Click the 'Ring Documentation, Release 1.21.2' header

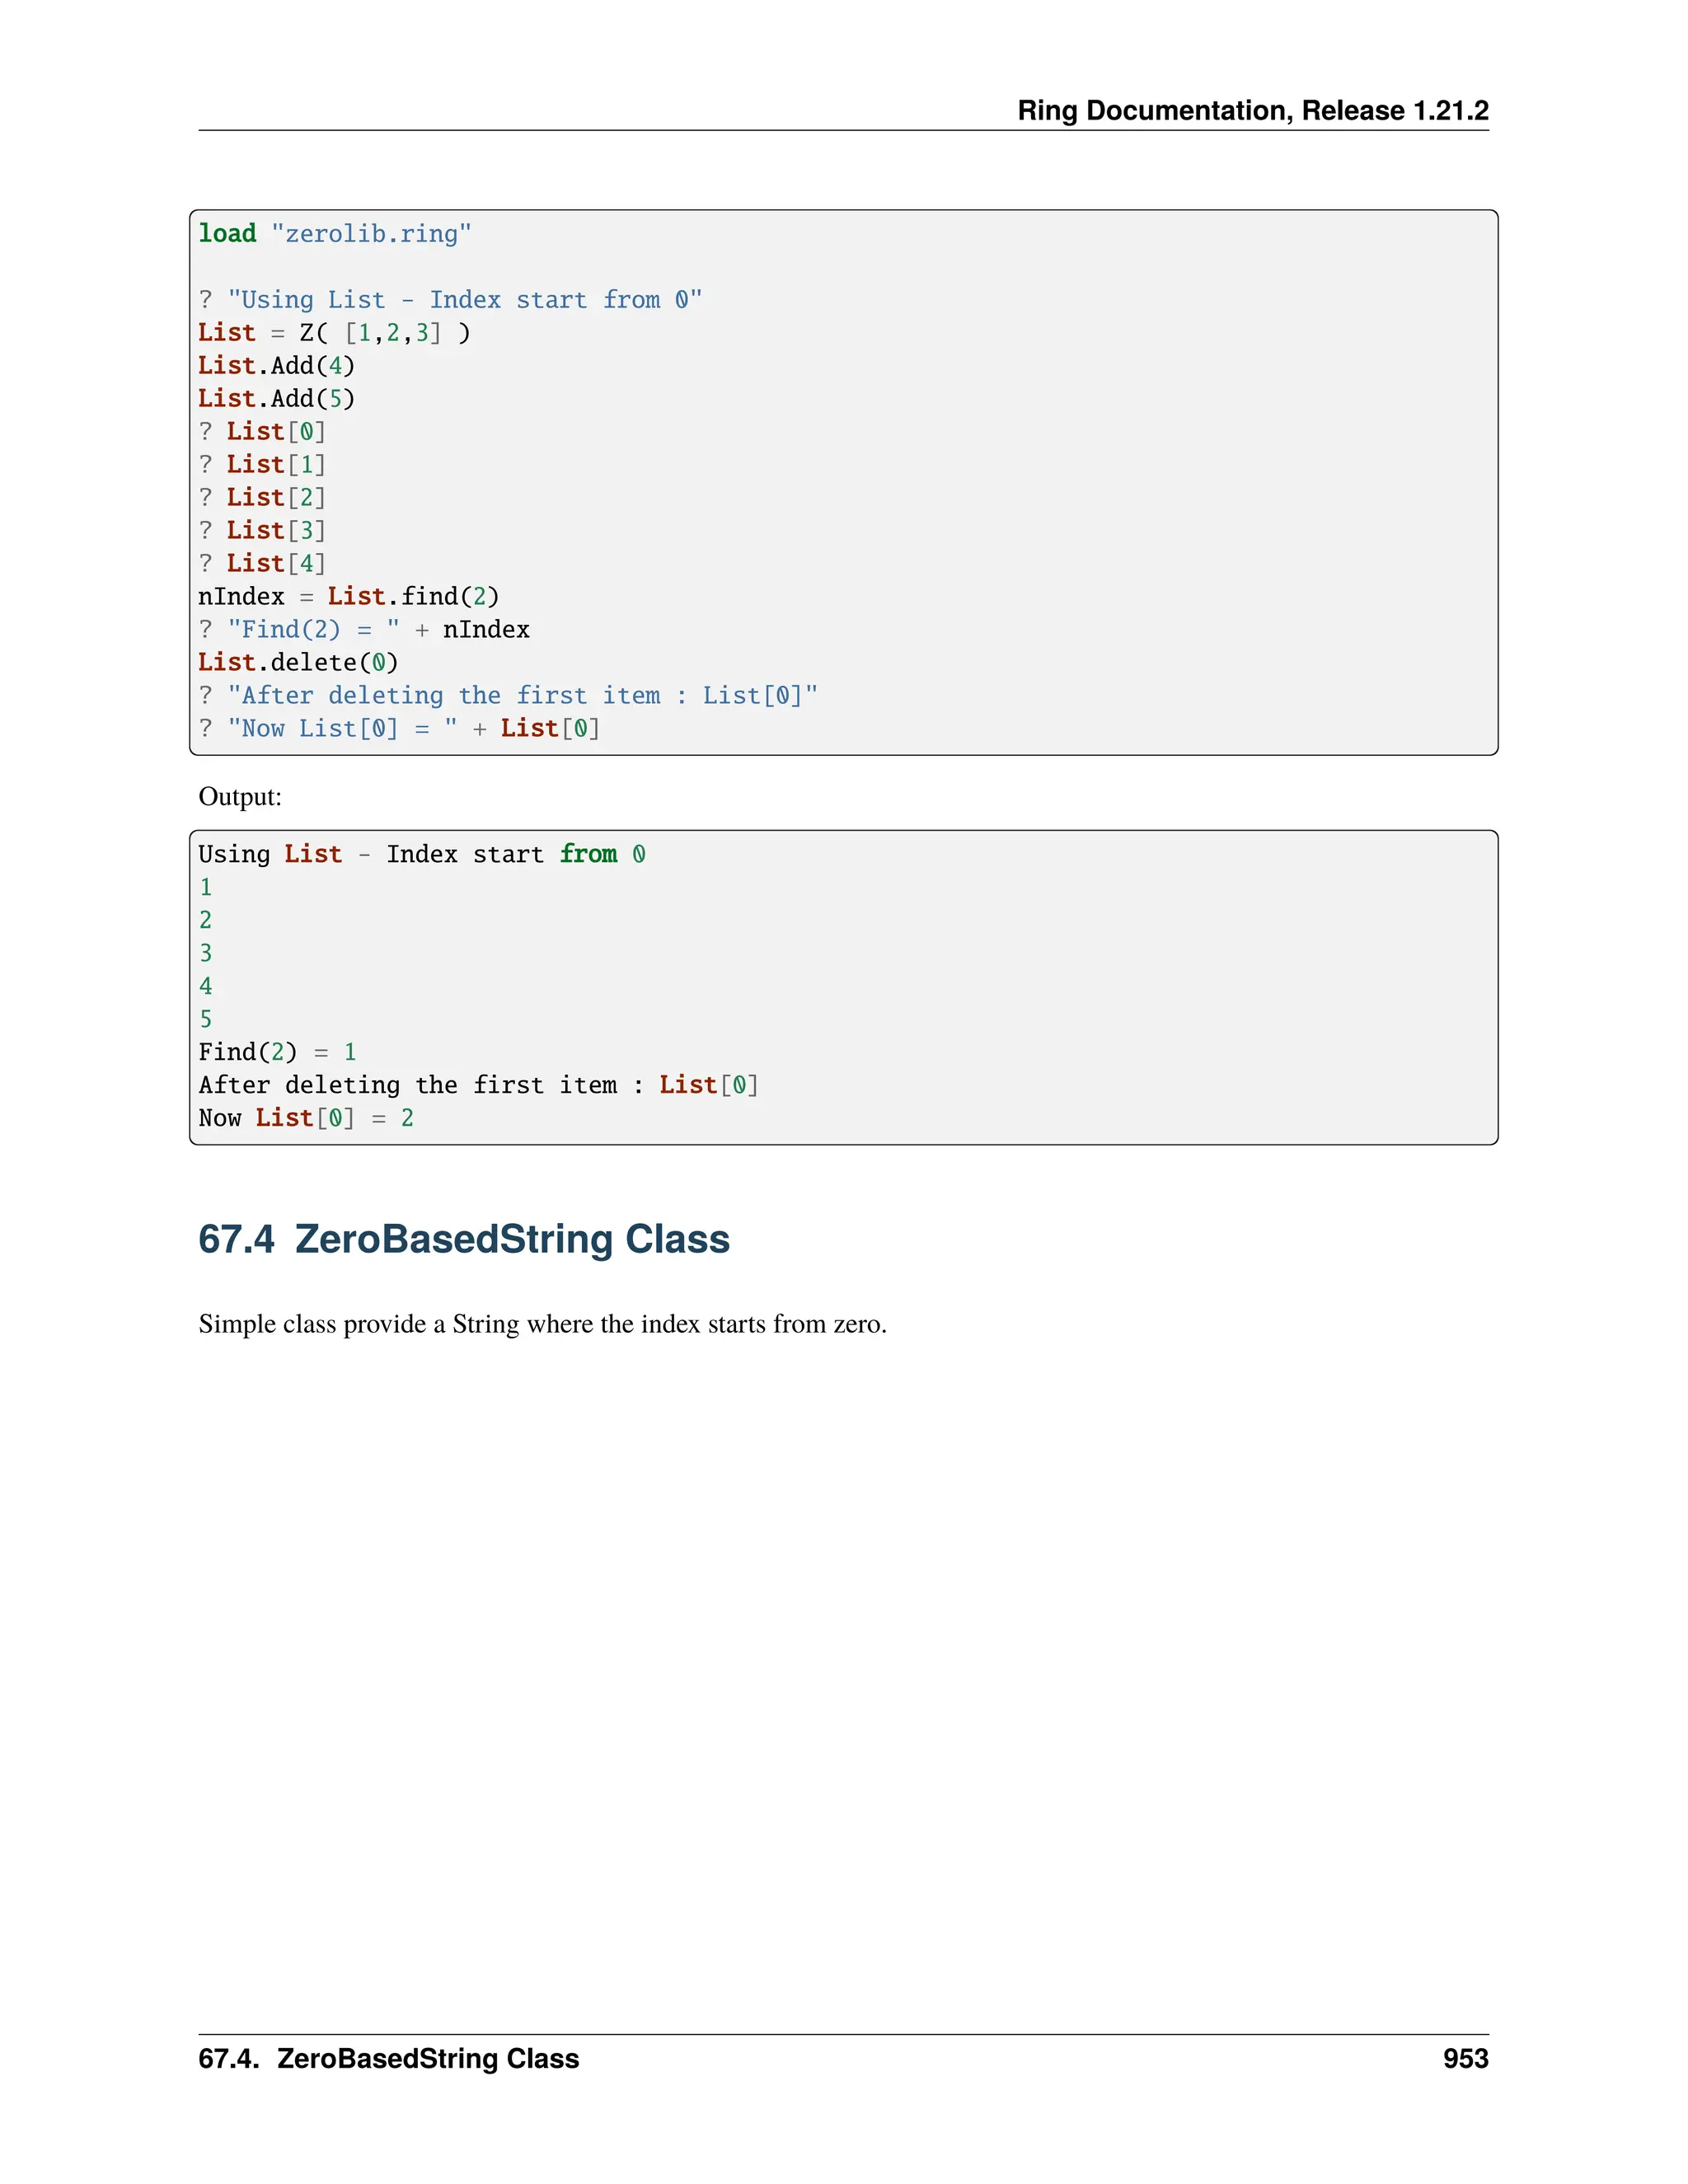click(1252, 110)
